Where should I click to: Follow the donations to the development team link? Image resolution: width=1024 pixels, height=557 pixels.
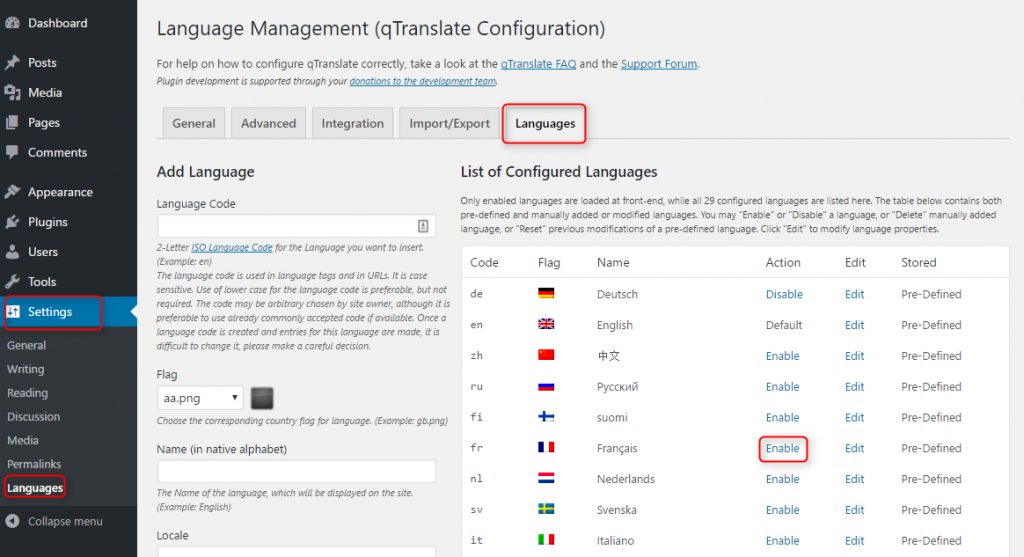pos(422,81)
